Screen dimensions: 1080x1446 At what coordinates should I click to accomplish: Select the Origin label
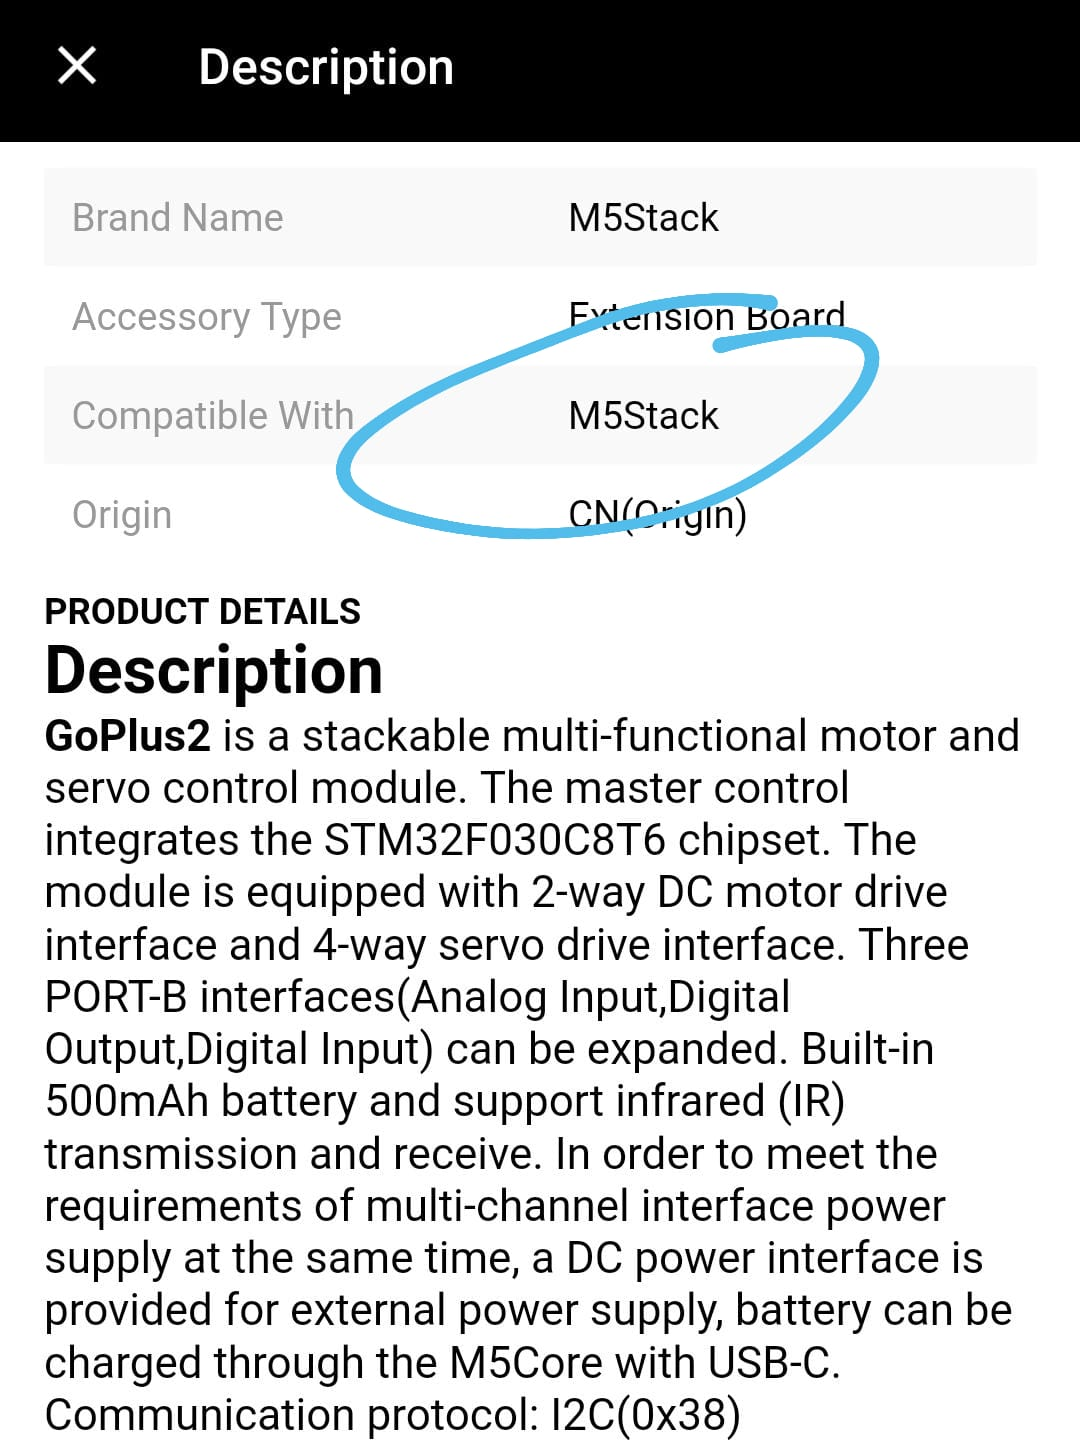[122, 514]
